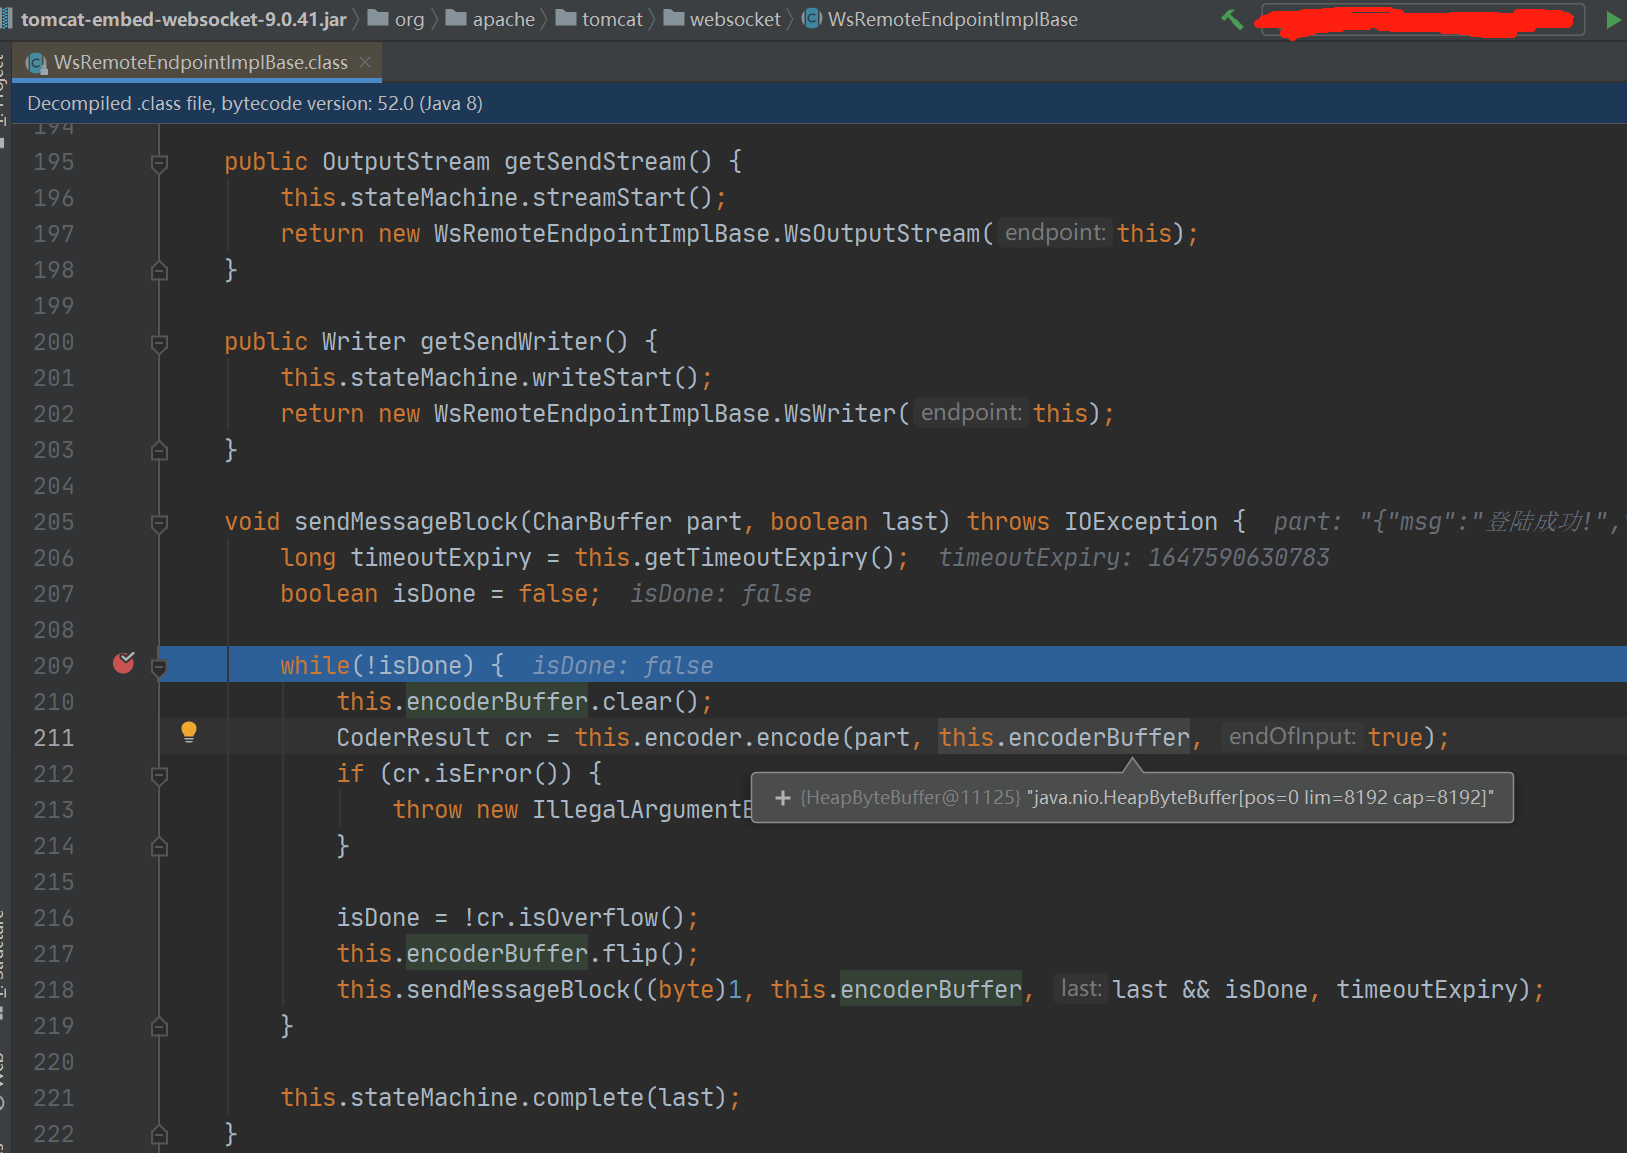Click the Decompiled .class file notification banner
Viewport: 1627px width, 1153px height.
(x=255, y=102)
